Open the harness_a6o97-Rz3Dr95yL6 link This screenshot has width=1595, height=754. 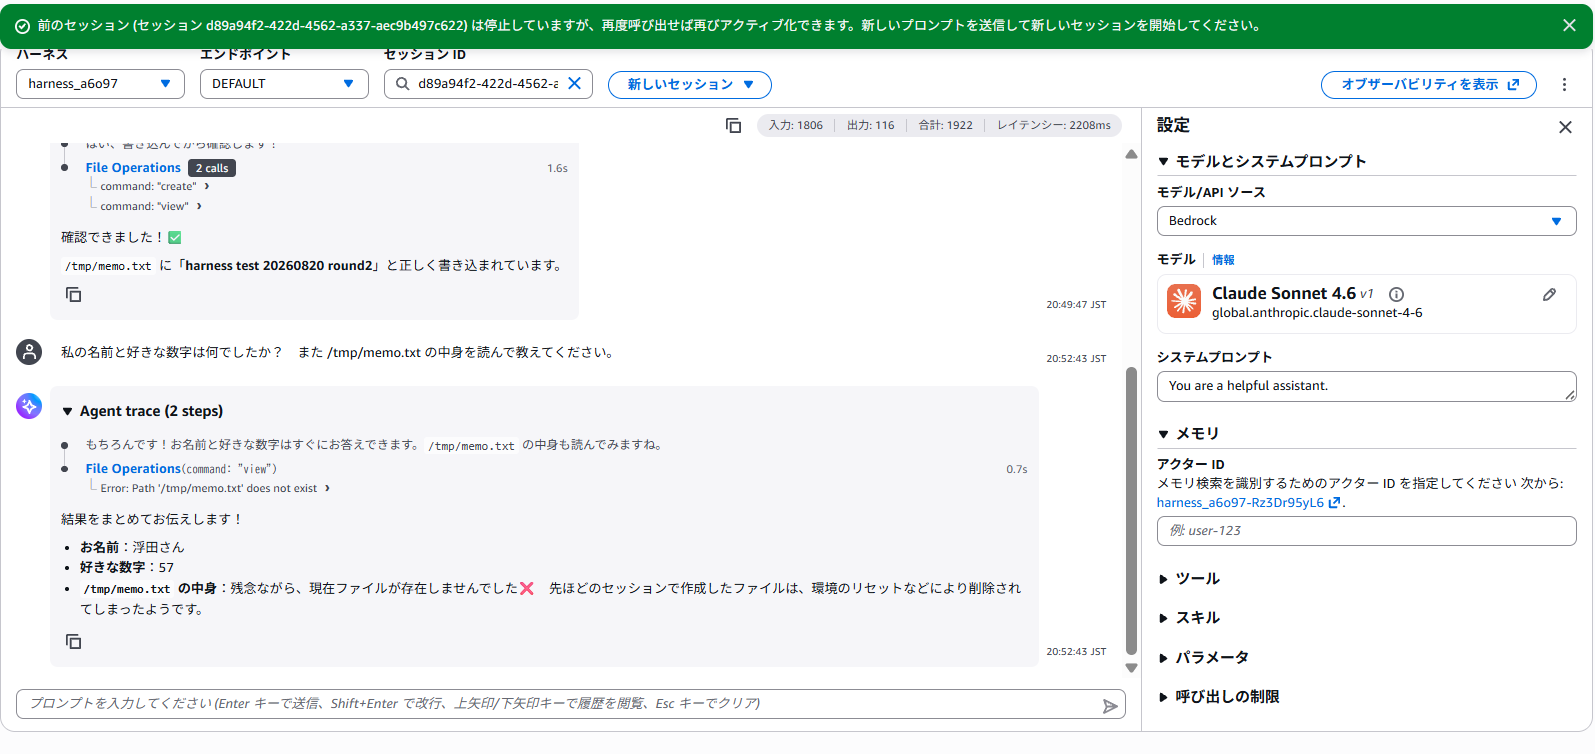1248,503
